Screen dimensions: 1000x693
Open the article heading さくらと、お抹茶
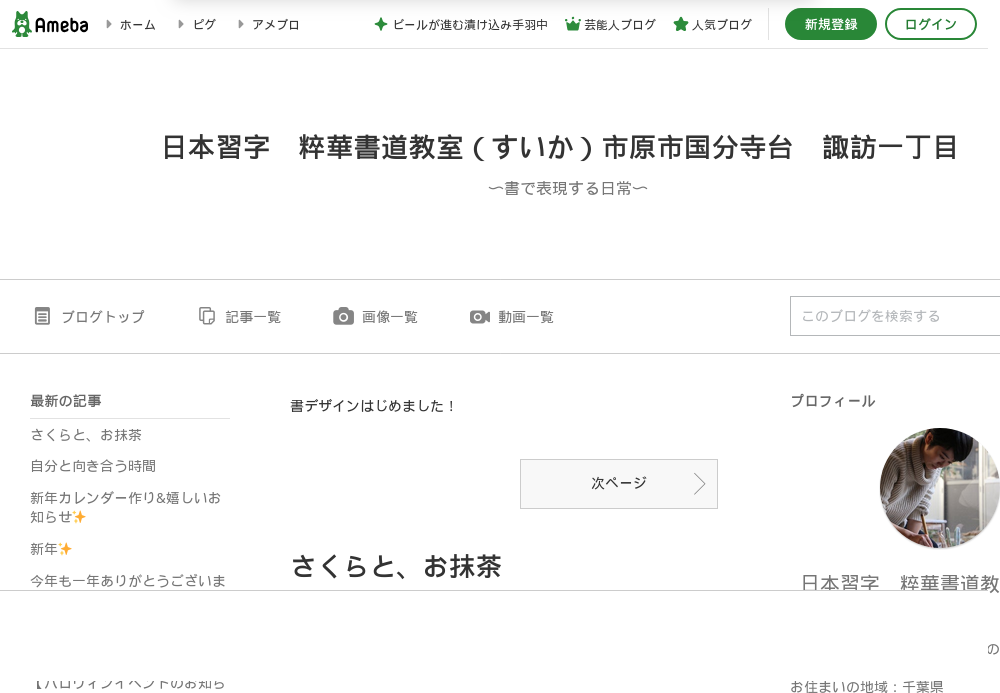pyautogui.click(x=396, y=566)
